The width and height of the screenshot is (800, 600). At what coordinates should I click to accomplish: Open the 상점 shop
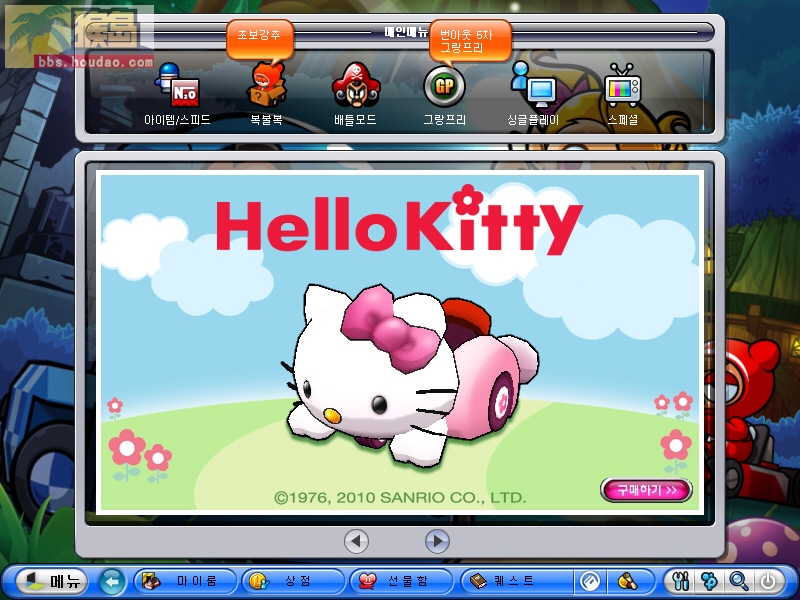293,581
